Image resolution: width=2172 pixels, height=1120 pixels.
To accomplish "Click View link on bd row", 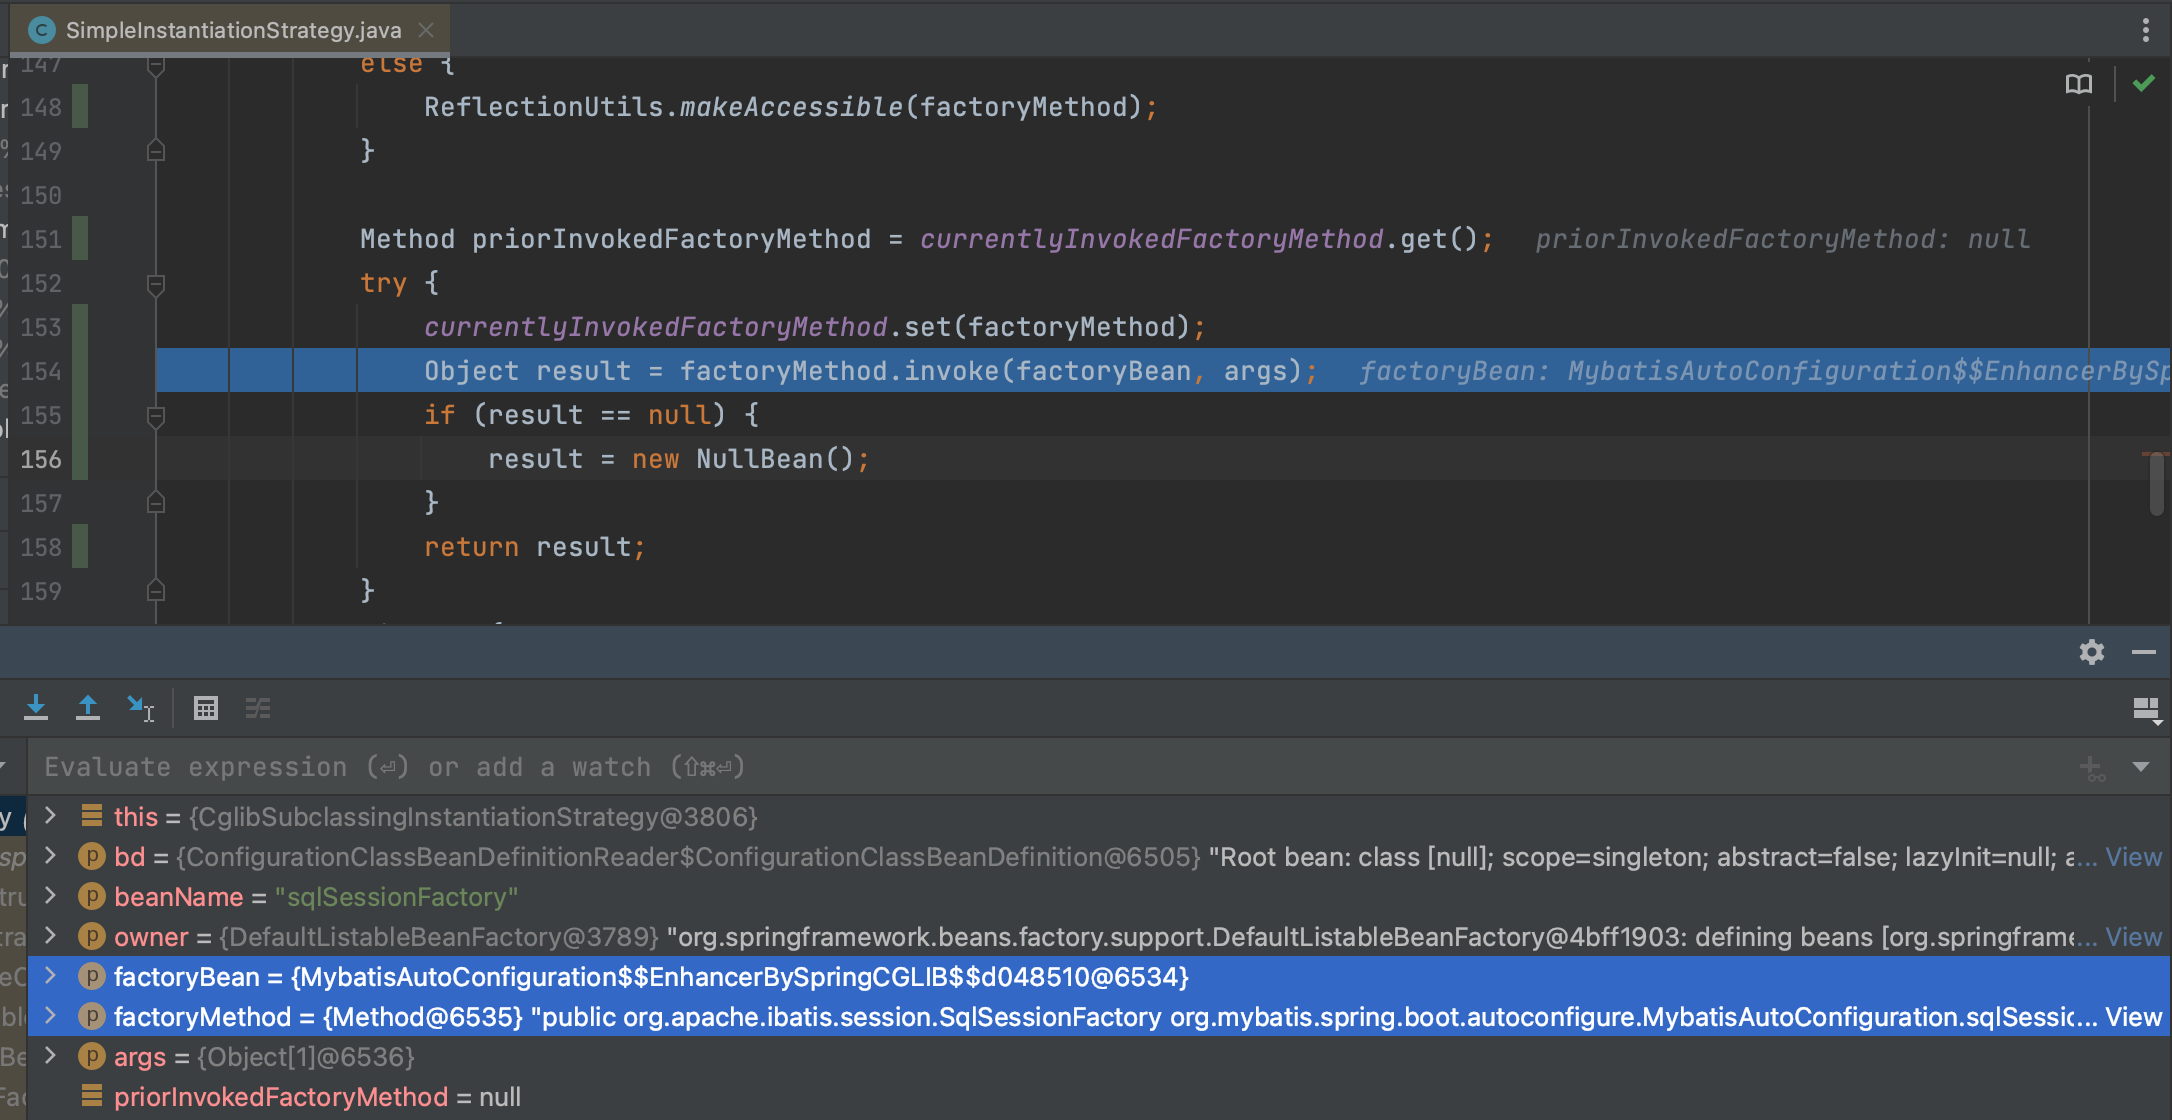I will click(x=2133, y=857).
